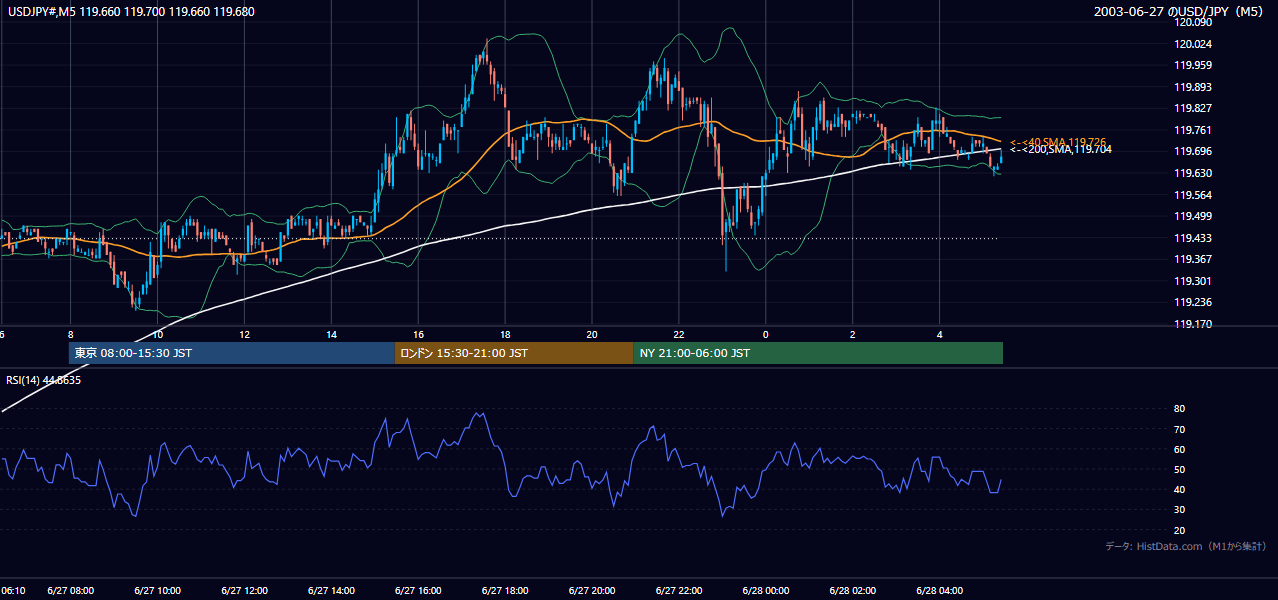Click the 119.301 price axis label

pos(1195,281)
